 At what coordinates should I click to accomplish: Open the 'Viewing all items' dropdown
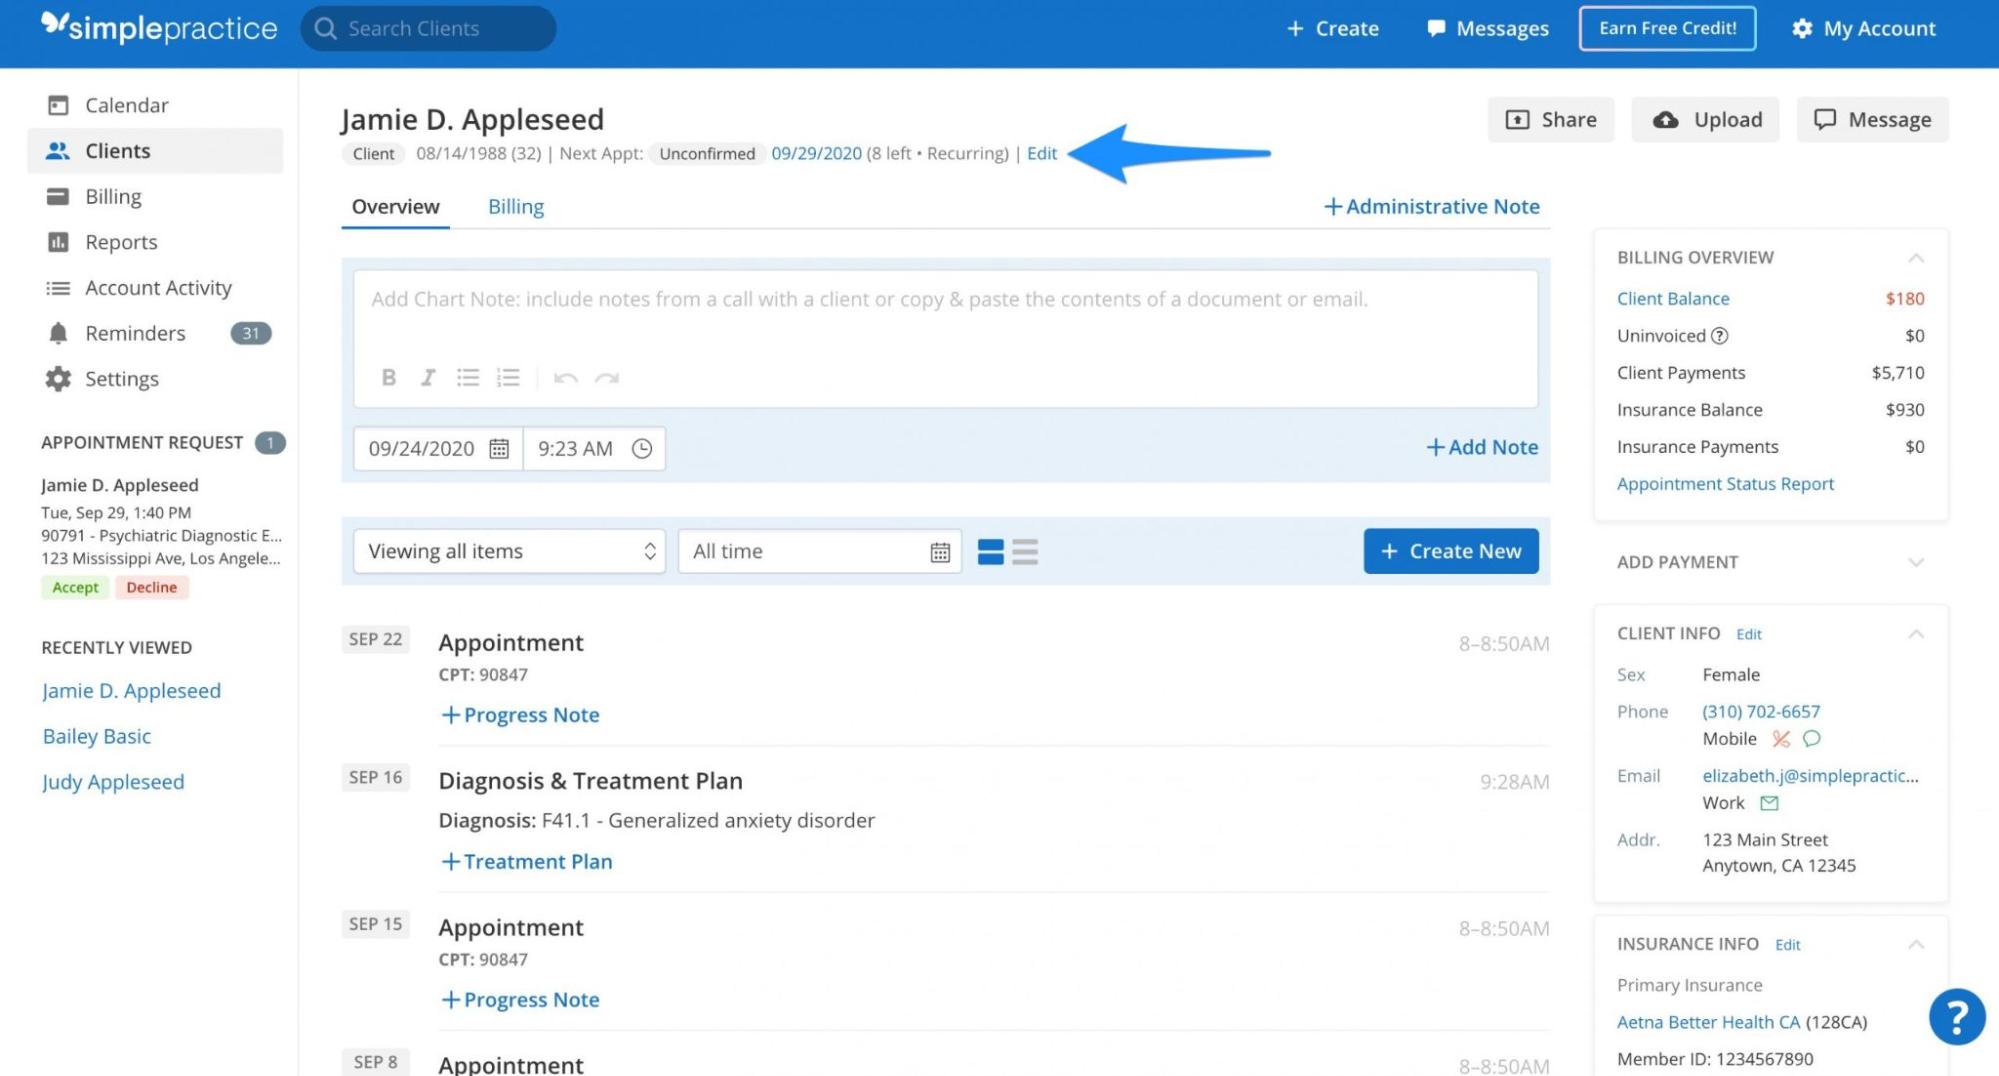[x=509, y=550]
